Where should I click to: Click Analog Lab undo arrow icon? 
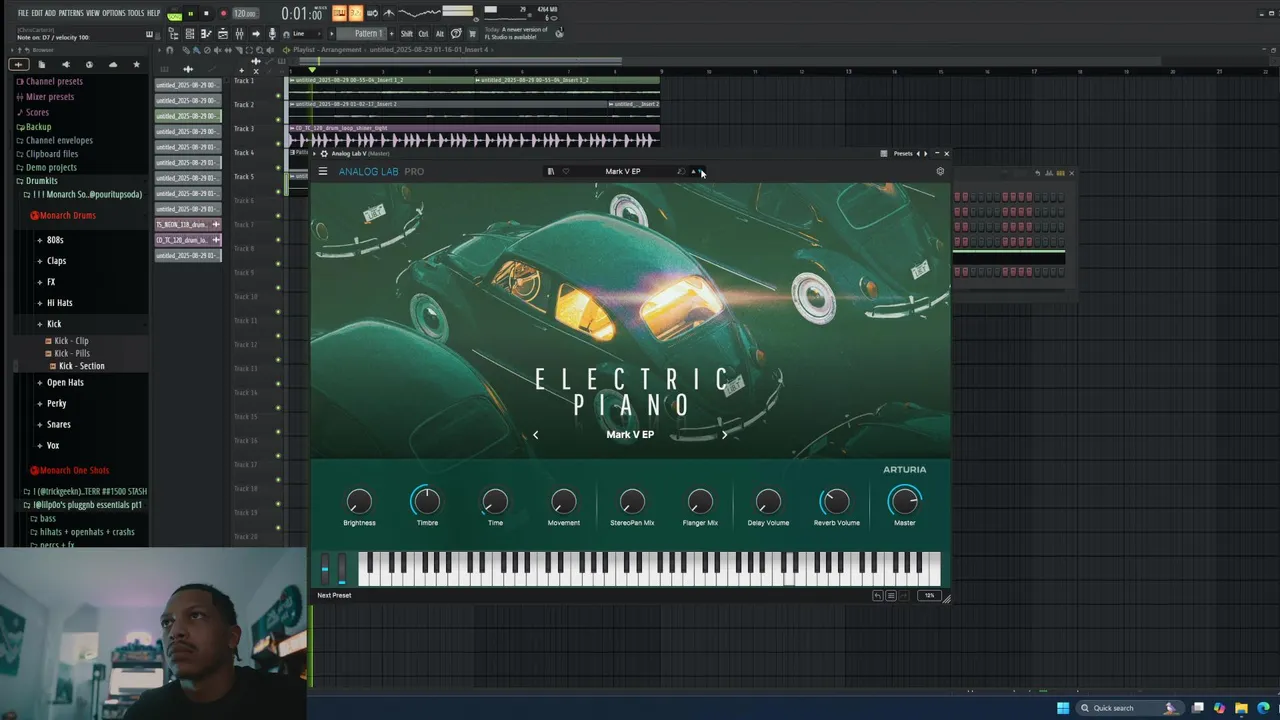pos(878,596)
